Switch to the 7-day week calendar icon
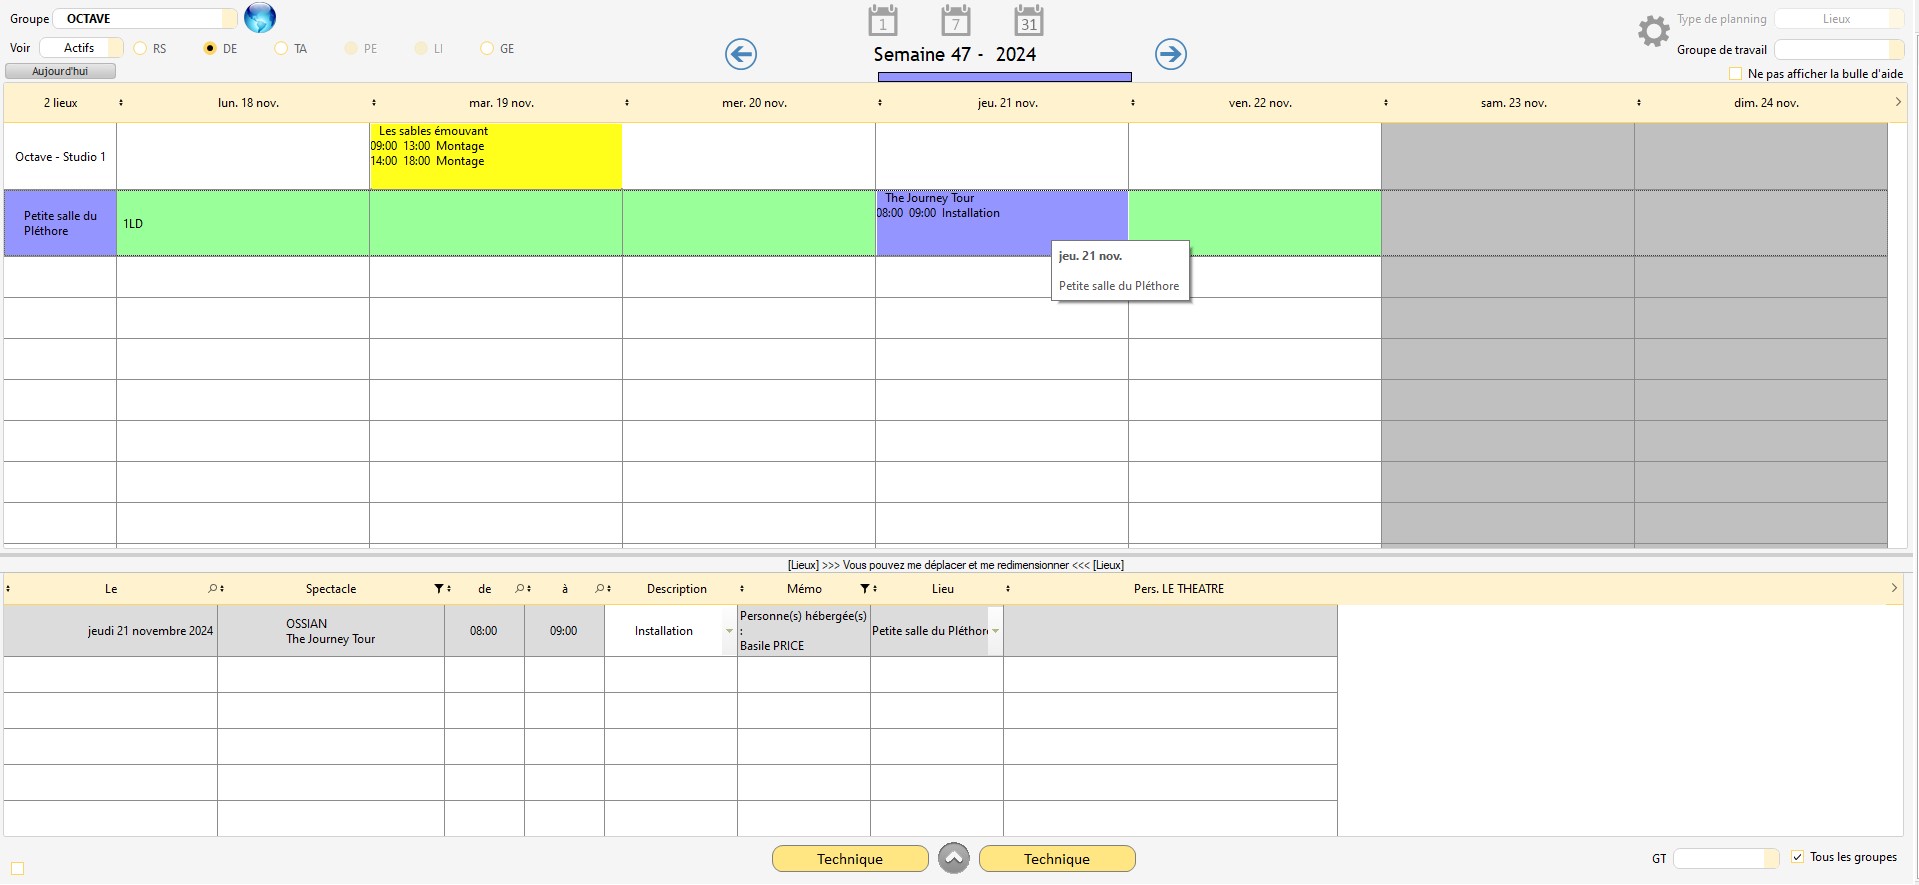This screenshot has width=1919, height=885. (x=955, y=21)
